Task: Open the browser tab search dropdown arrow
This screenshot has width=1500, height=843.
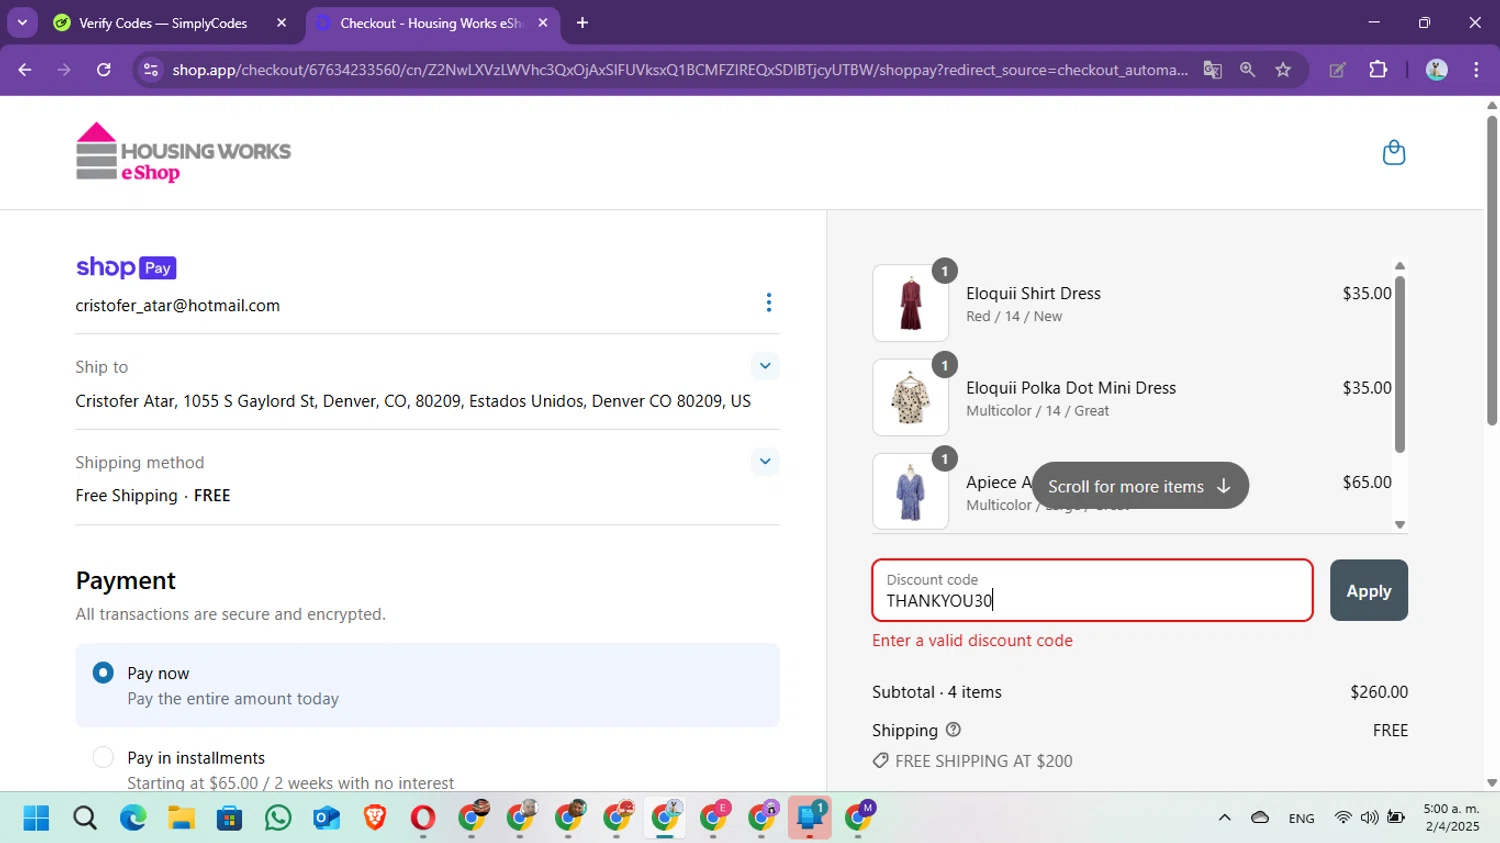Action: tap(22, 22)
